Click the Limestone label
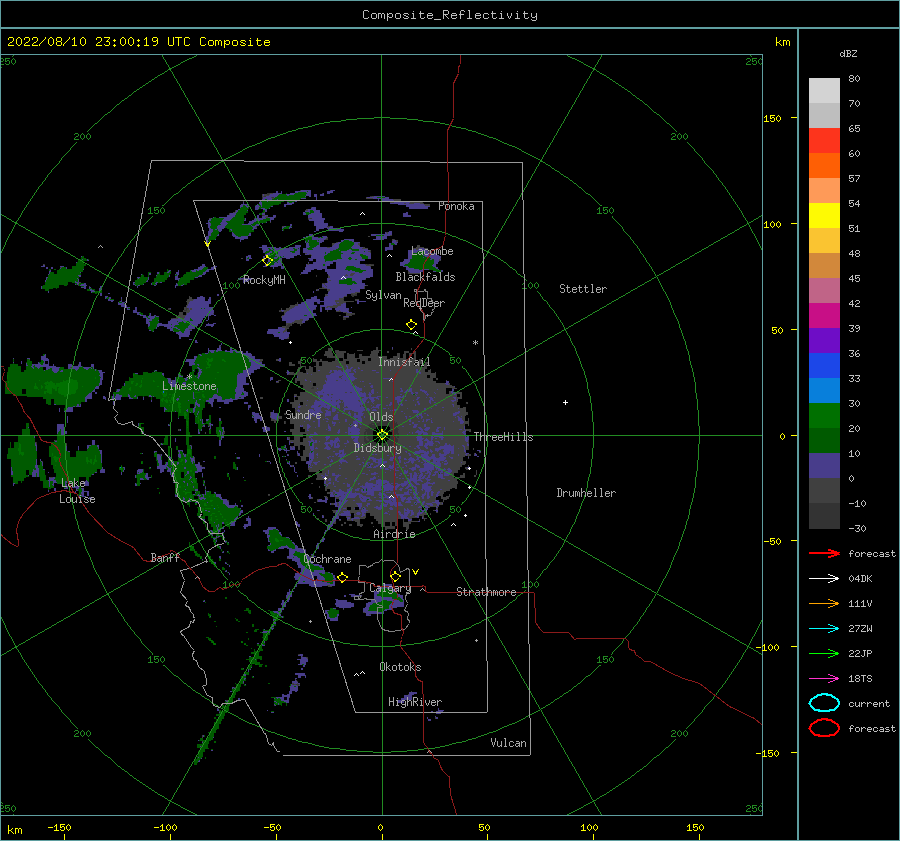This screenshot has height=841, width=900. click(189, 386)
